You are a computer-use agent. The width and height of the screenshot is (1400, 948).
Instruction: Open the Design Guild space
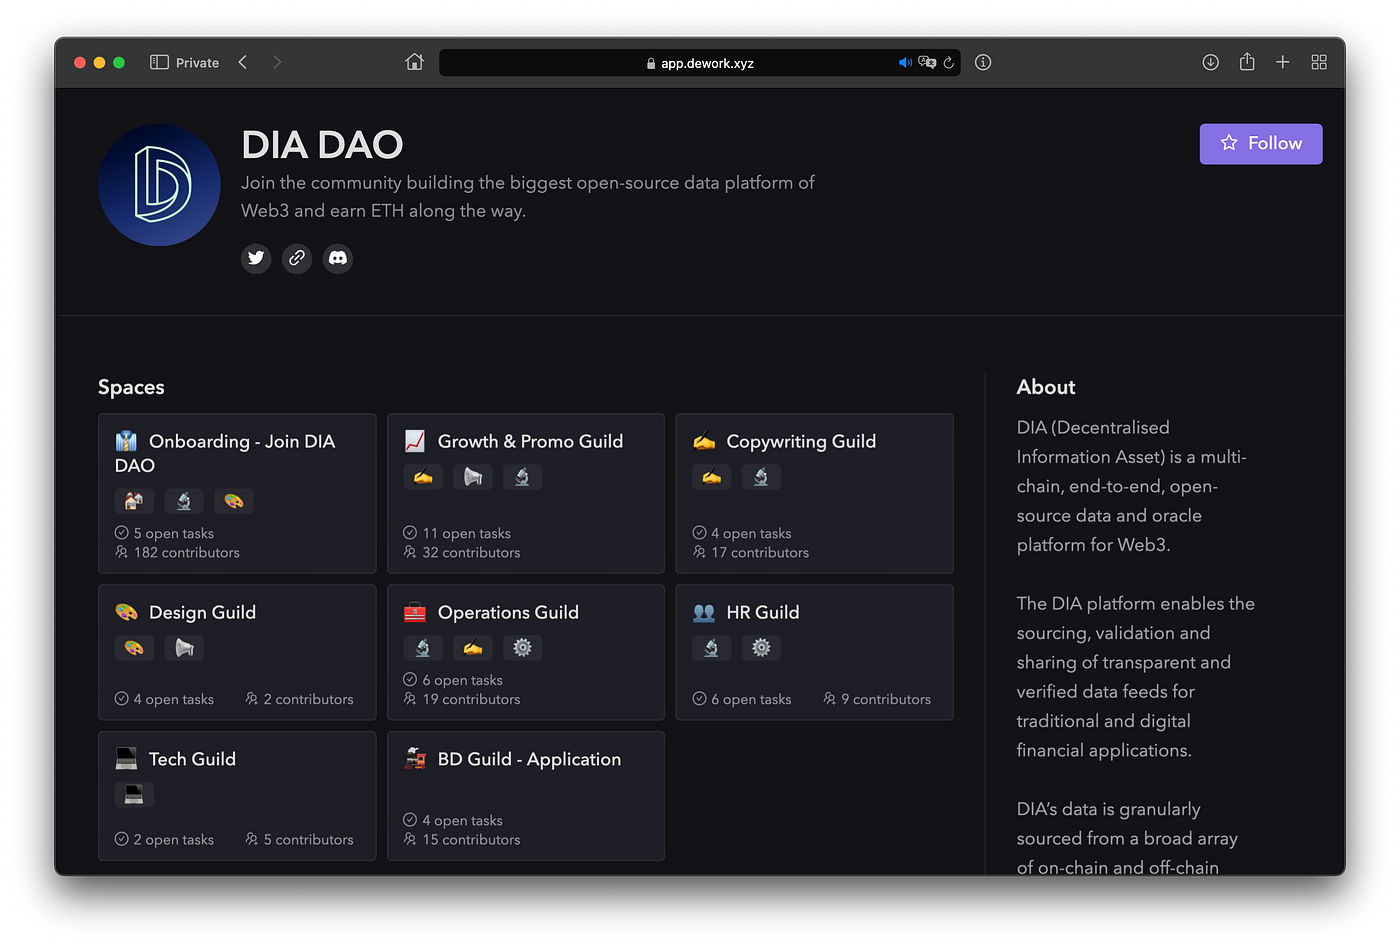237,653
